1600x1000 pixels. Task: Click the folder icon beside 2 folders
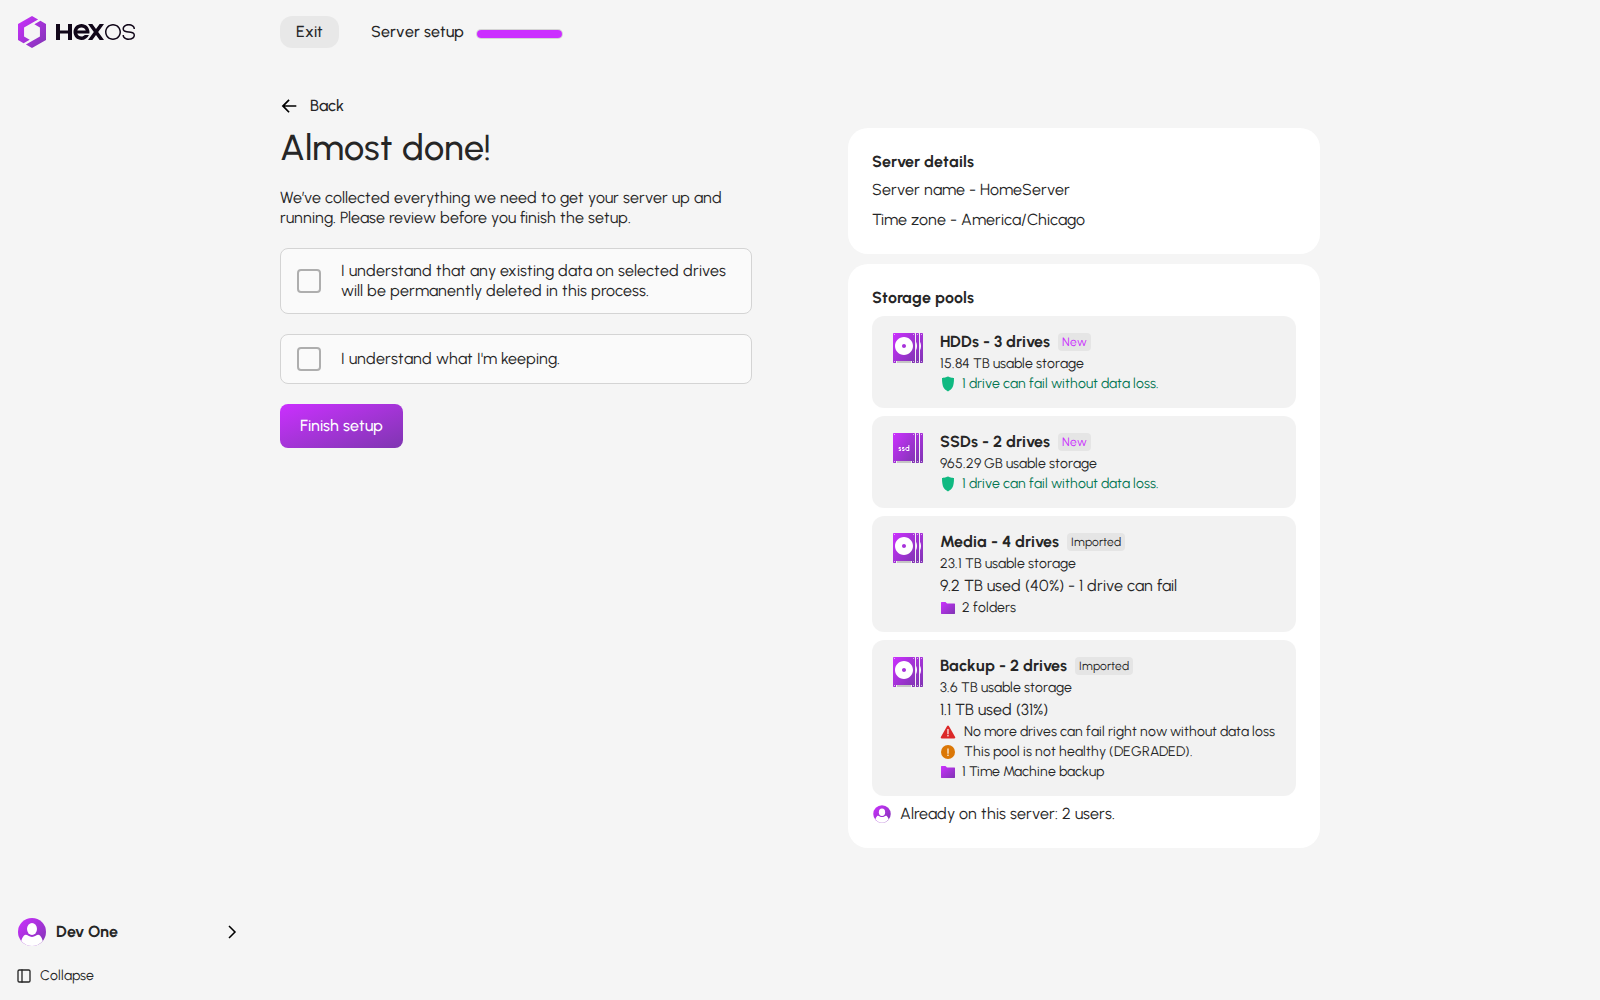tap(948, 608)
